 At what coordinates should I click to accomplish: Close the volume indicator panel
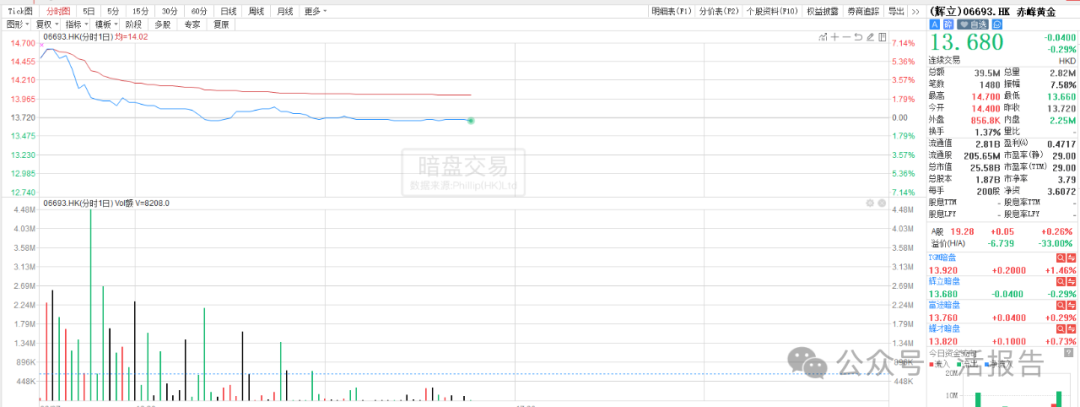coord(881,203)
